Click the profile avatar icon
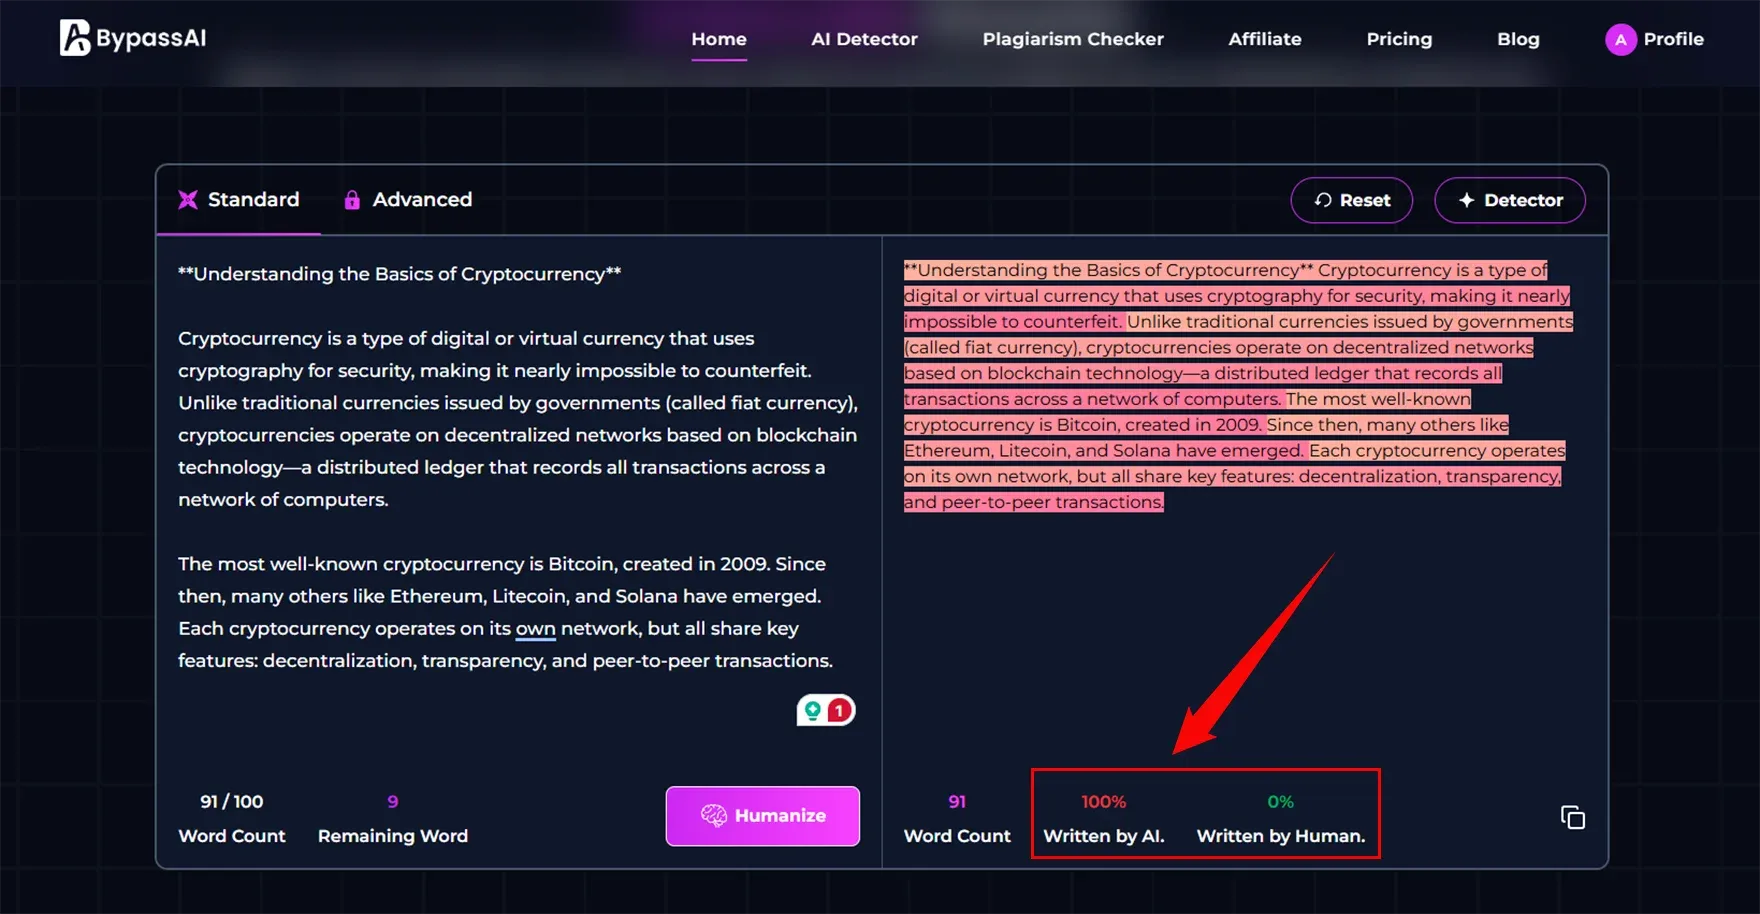 [x=1620, y=40]
